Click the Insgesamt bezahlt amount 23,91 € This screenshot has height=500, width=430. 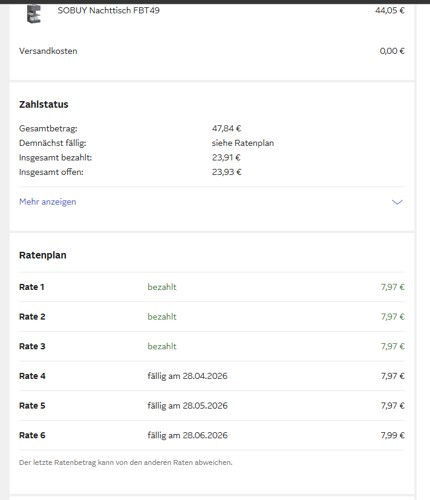tap(226, 157)
